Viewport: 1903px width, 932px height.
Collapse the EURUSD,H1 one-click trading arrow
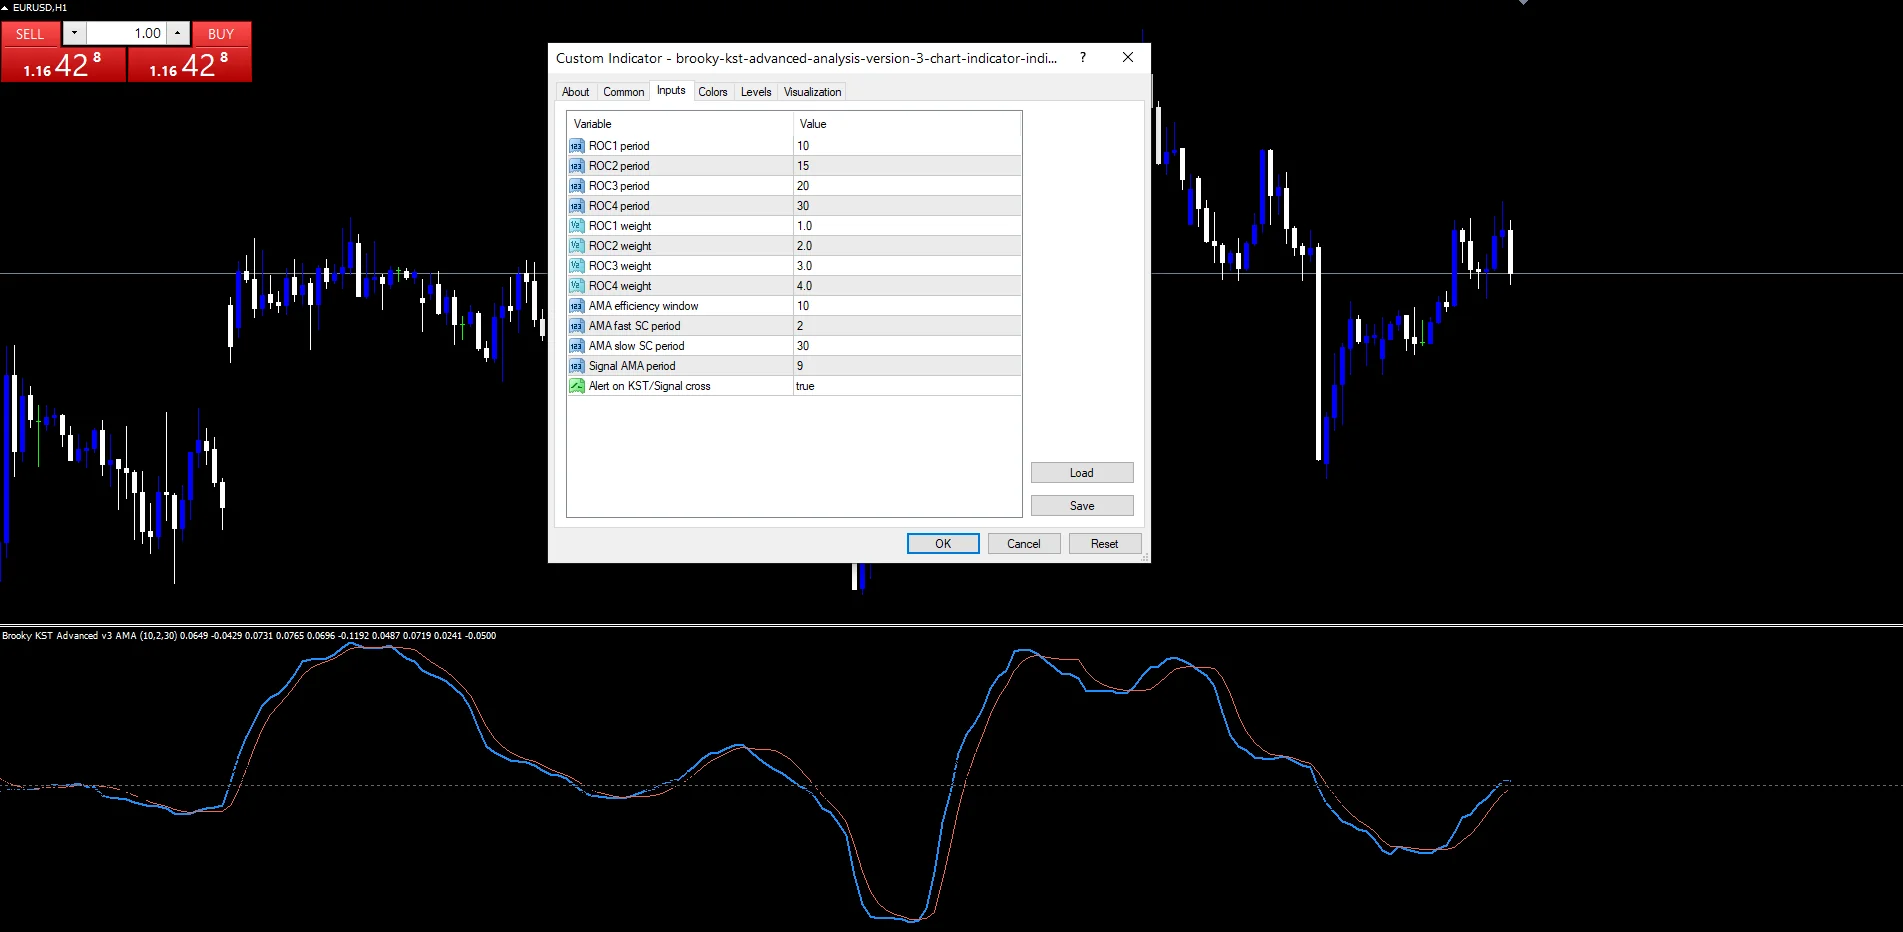[5, 7]
